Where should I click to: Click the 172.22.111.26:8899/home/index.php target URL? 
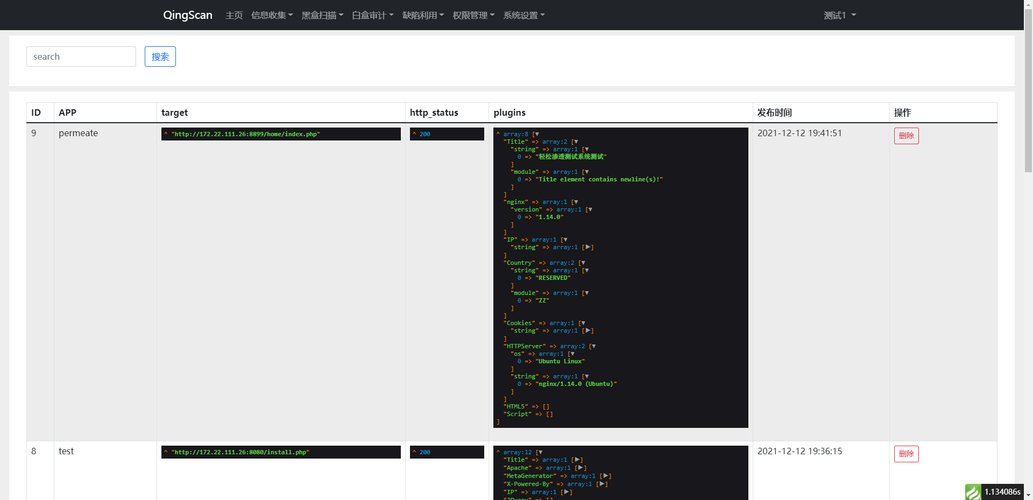click(246, 134)
